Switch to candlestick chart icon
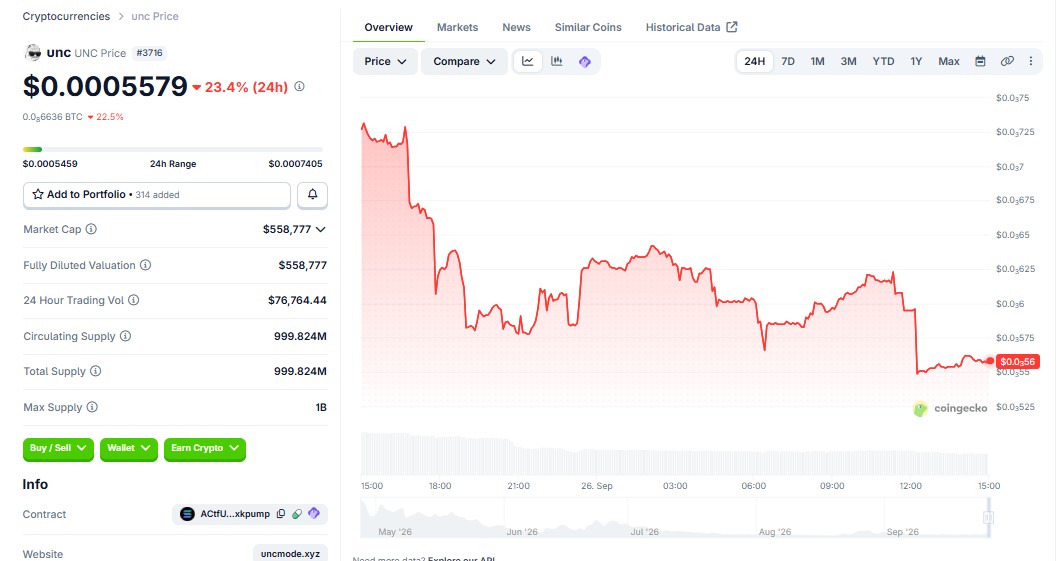The width and height of the screenshot is (1057, 561). 557,61
